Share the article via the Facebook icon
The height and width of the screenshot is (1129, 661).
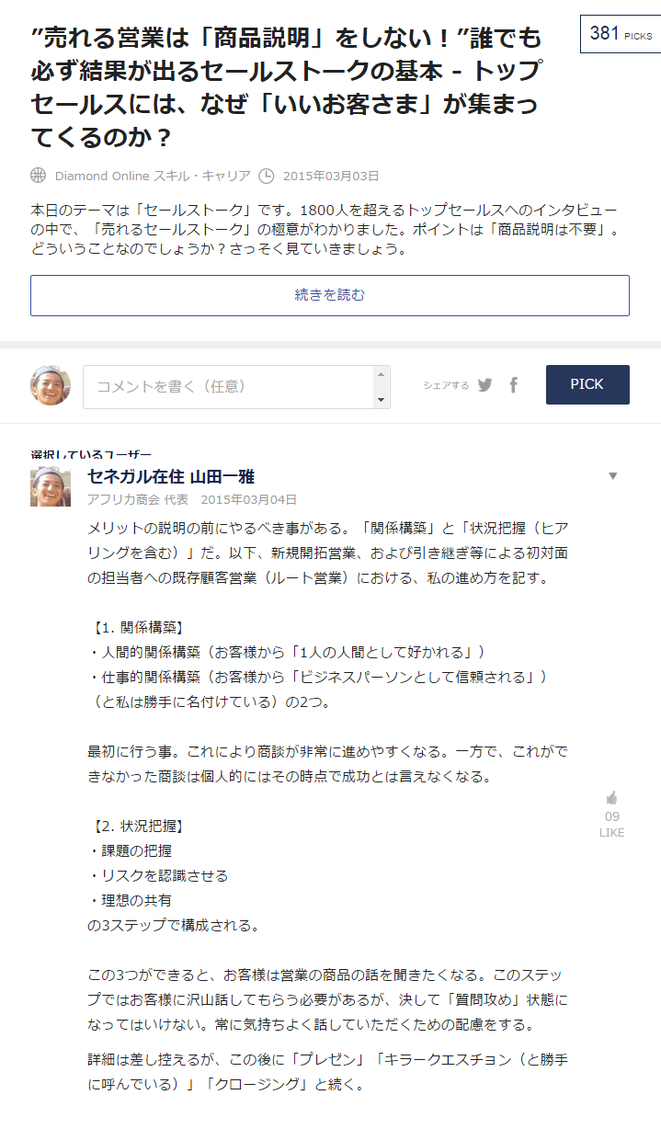(513, 385)
